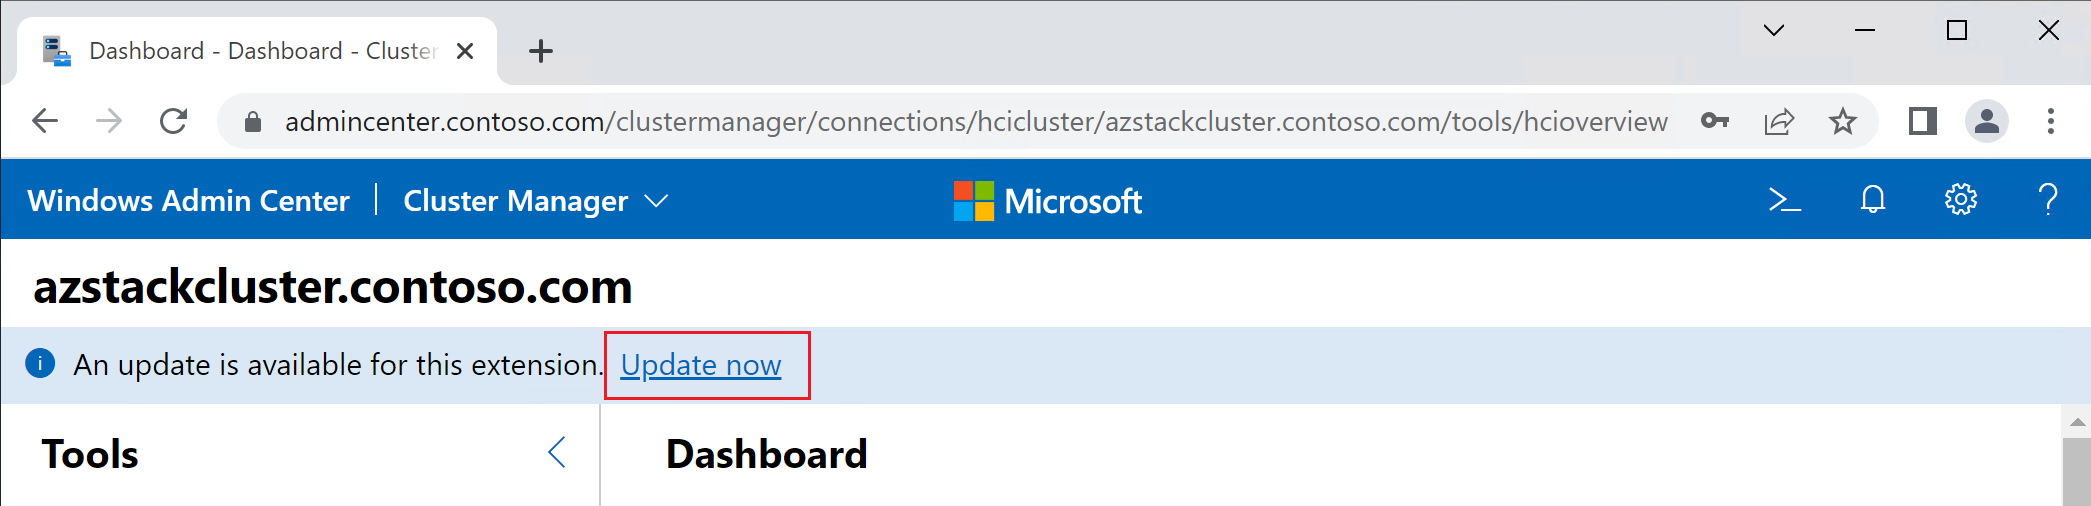The height and width of the screenshot is (506, 2091).
Task: Toggle the browser side panel icon
Action: 1923,122
